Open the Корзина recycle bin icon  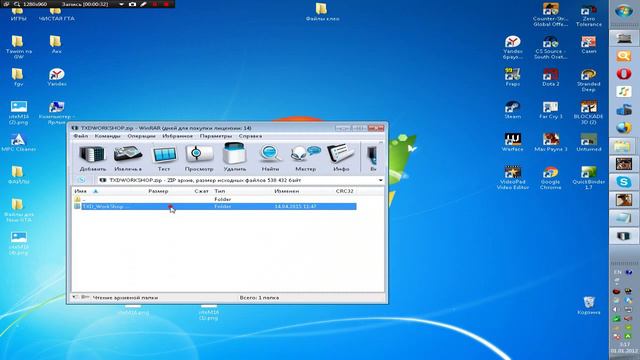point(589,305)
